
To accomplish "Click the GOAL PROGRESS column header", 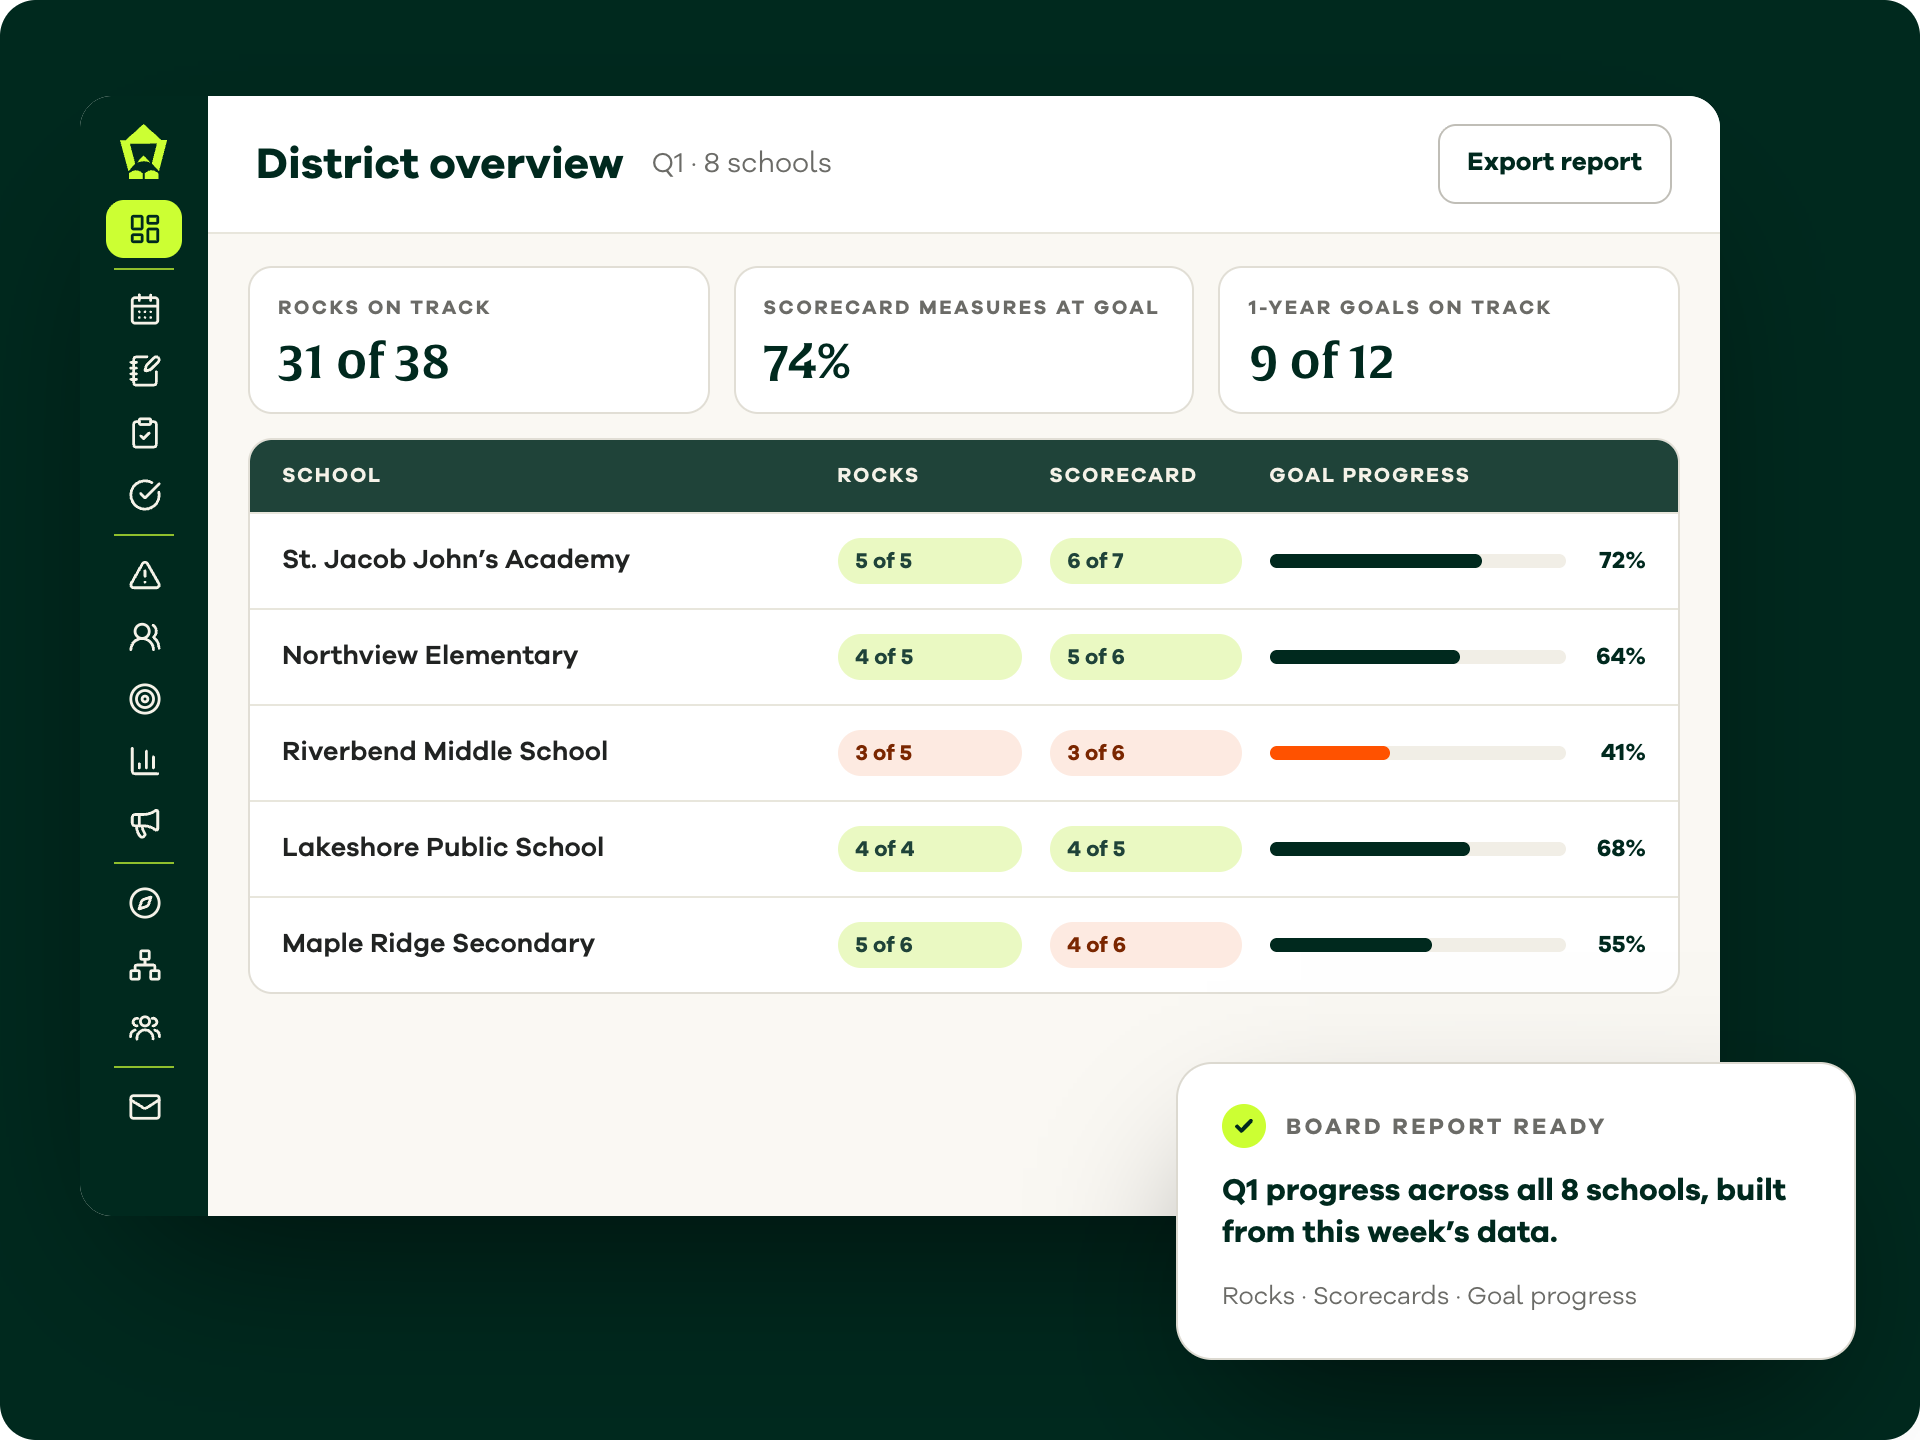I will click(x=1370, y=475).
